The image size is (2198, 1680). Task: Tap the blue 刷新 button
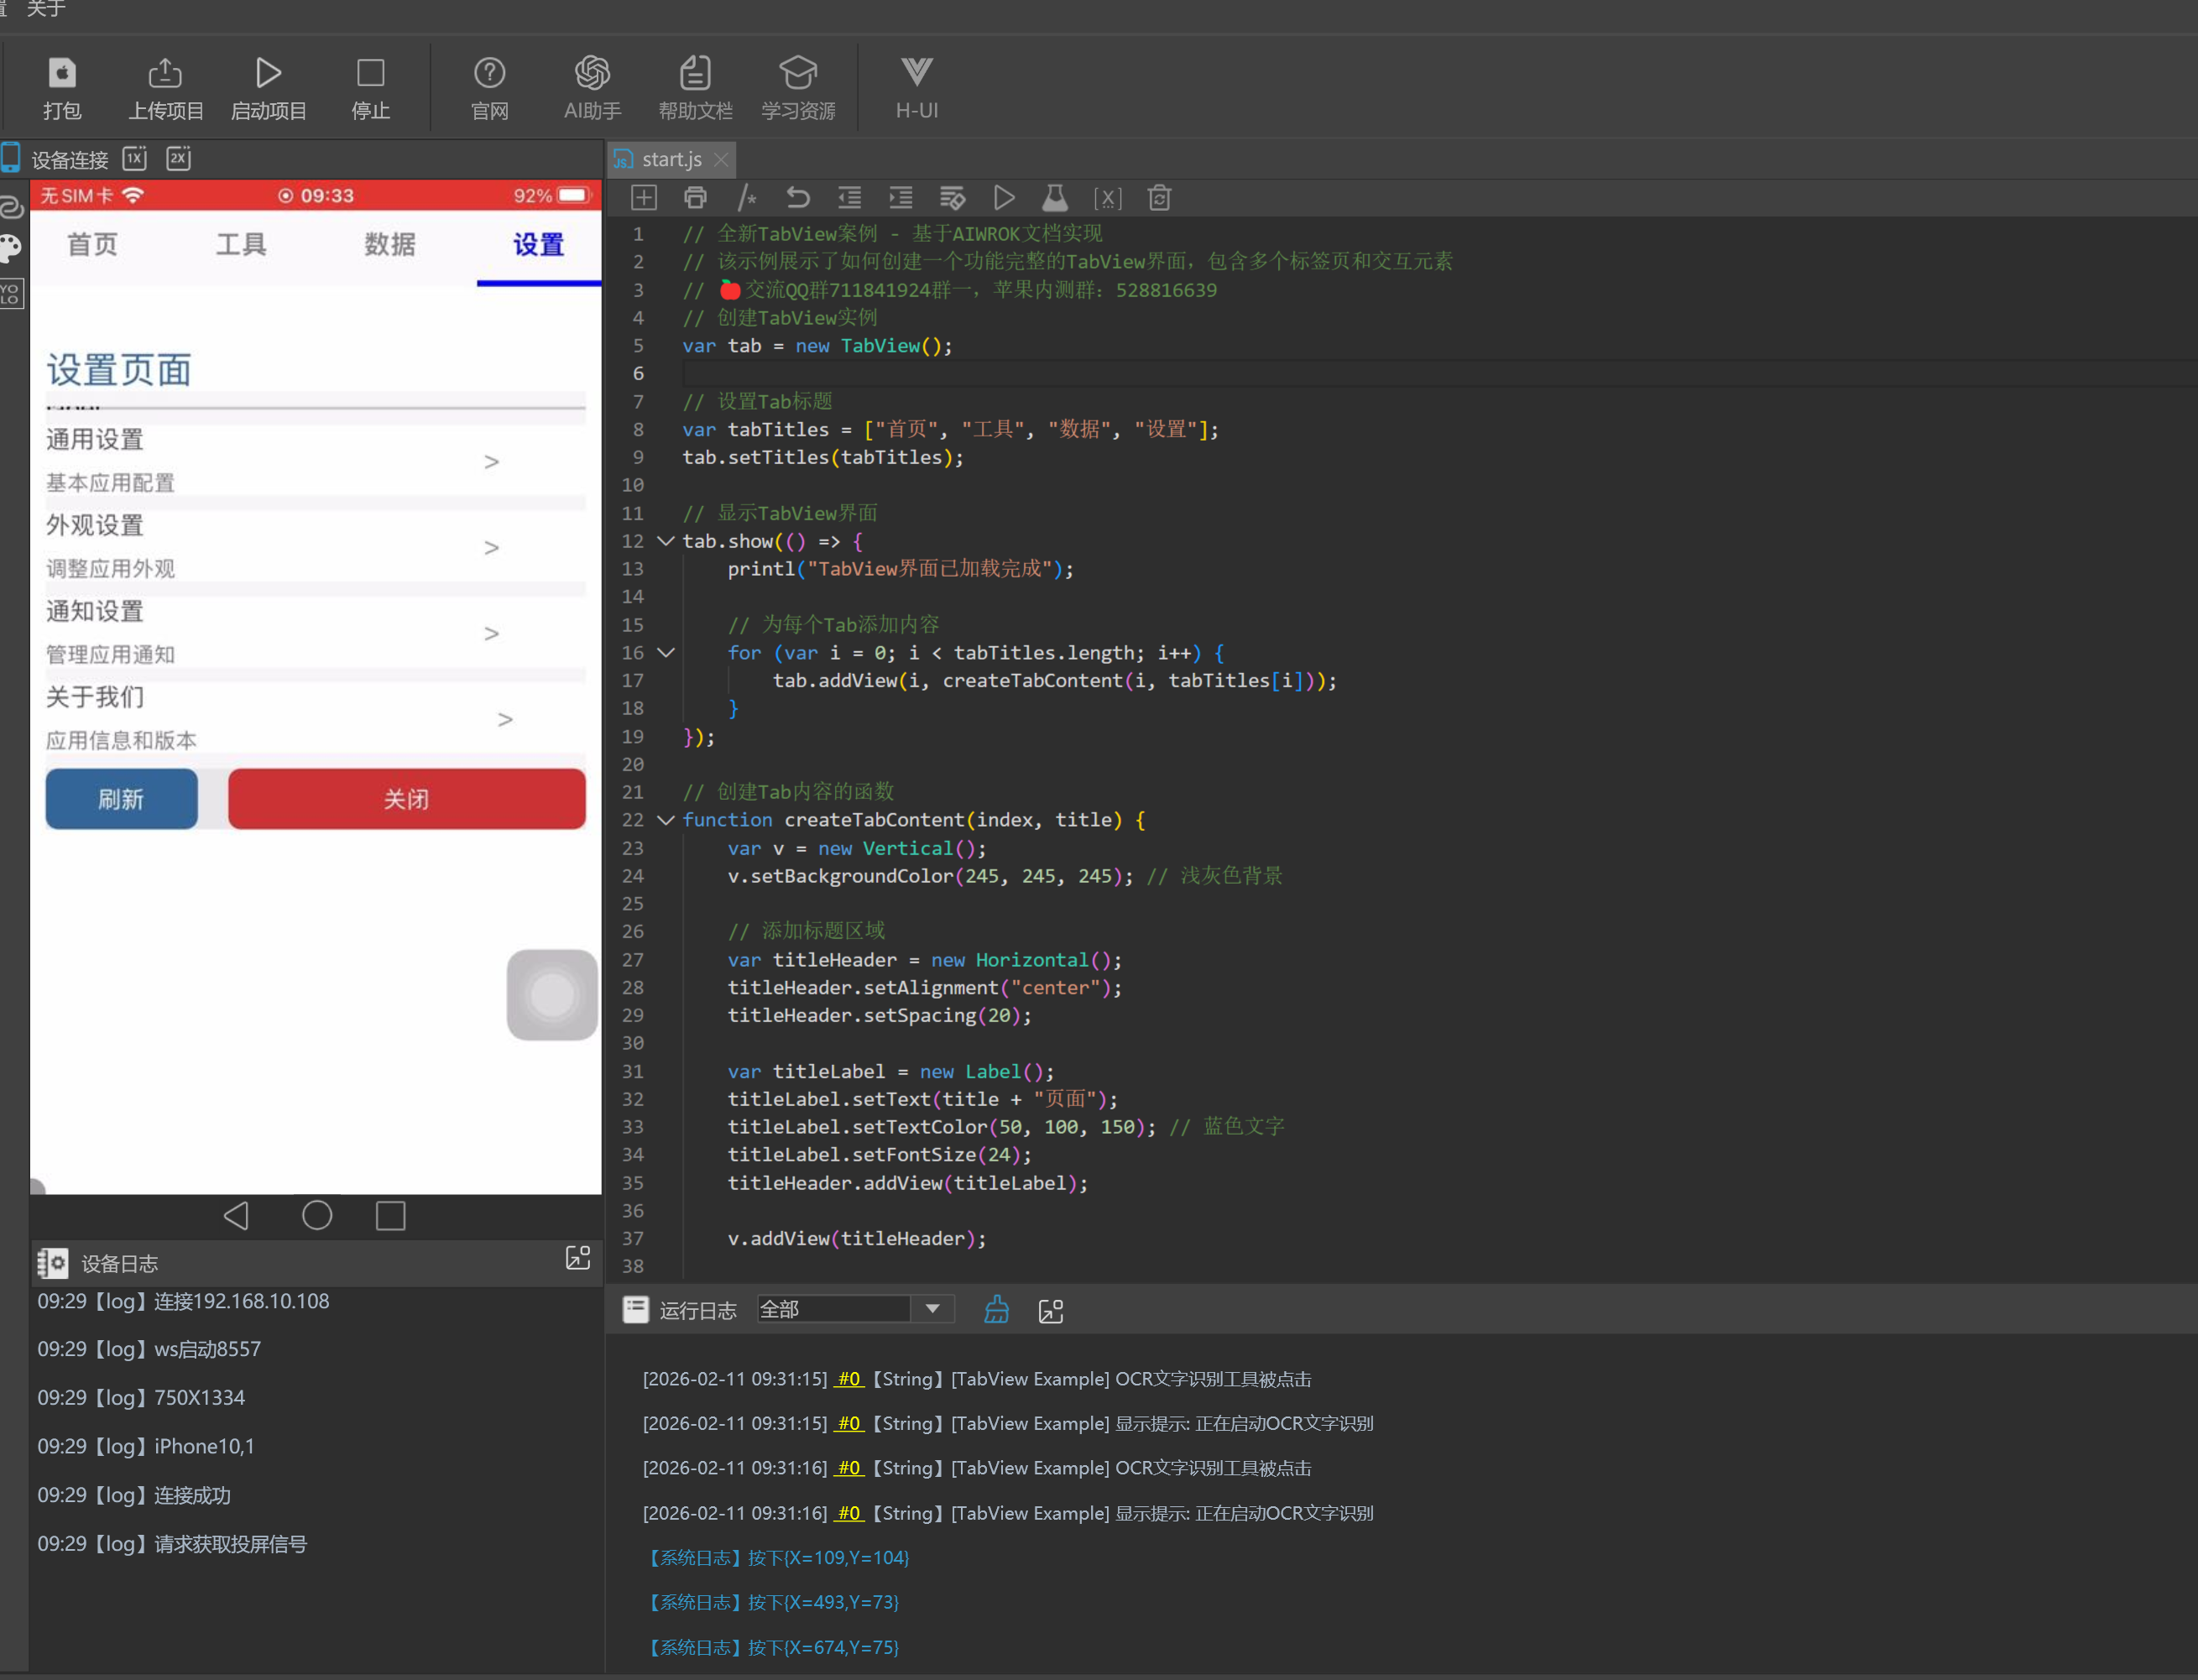click(x=121, y=799)
